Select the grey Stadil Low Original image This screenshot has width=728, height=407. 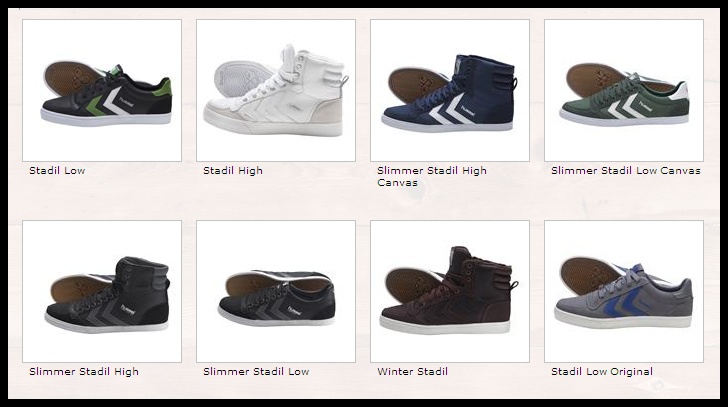624,291
